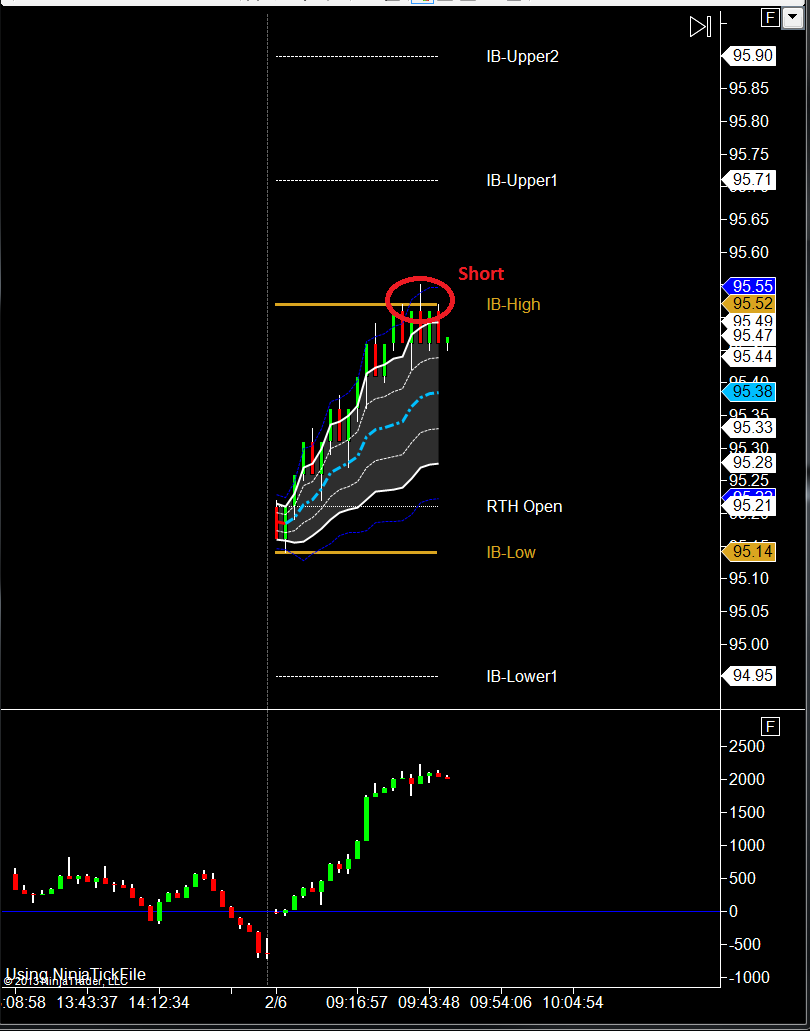Click the orange 95.52 price marker
The image size is (810, 1031).
point(749,304)
